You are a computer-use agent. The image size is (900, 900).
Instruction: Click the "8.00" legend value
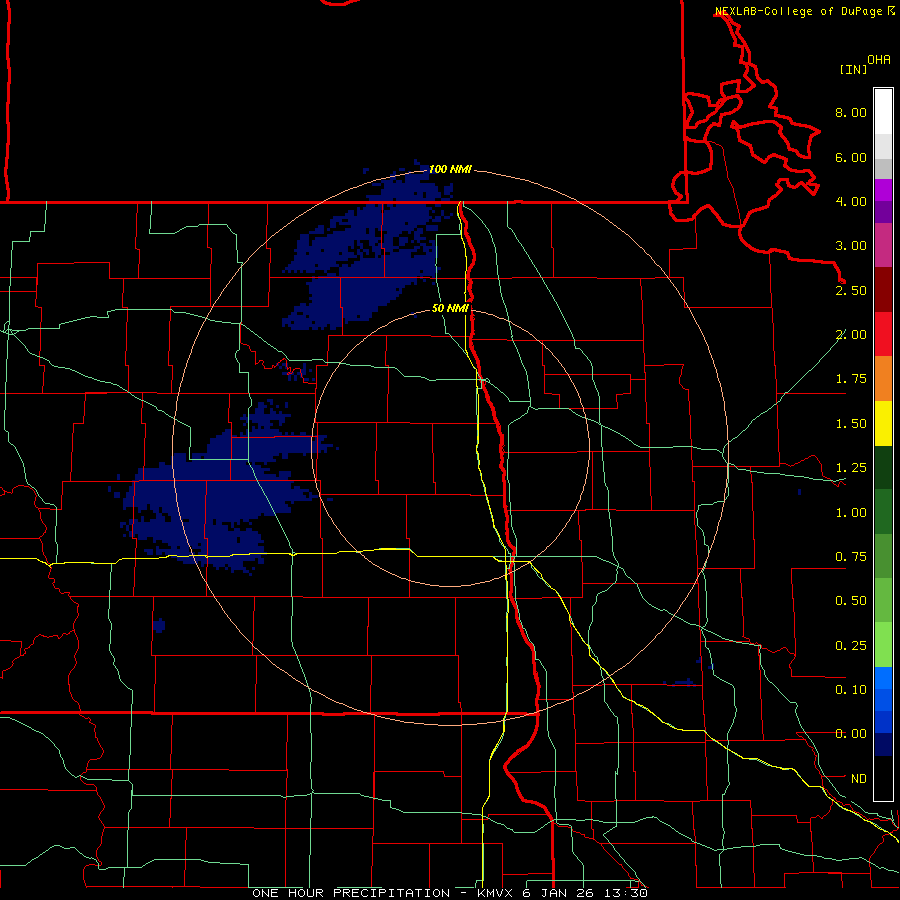coord(851,112)
